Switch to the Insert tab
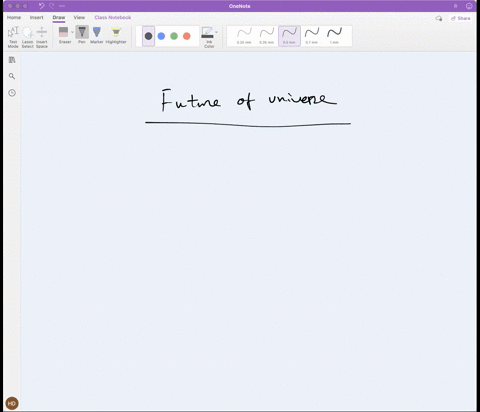480x412 pixels. coord(37,18)
